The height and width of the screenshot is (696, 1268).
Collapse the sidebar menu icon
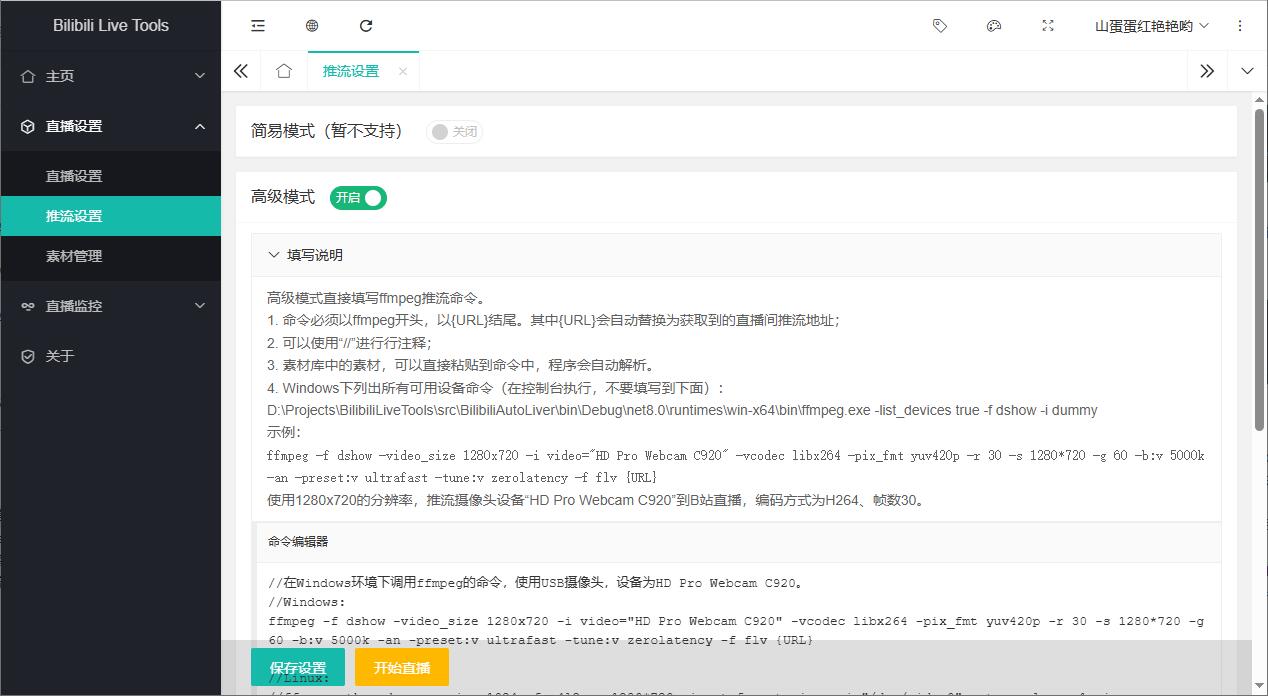[258, 26]
